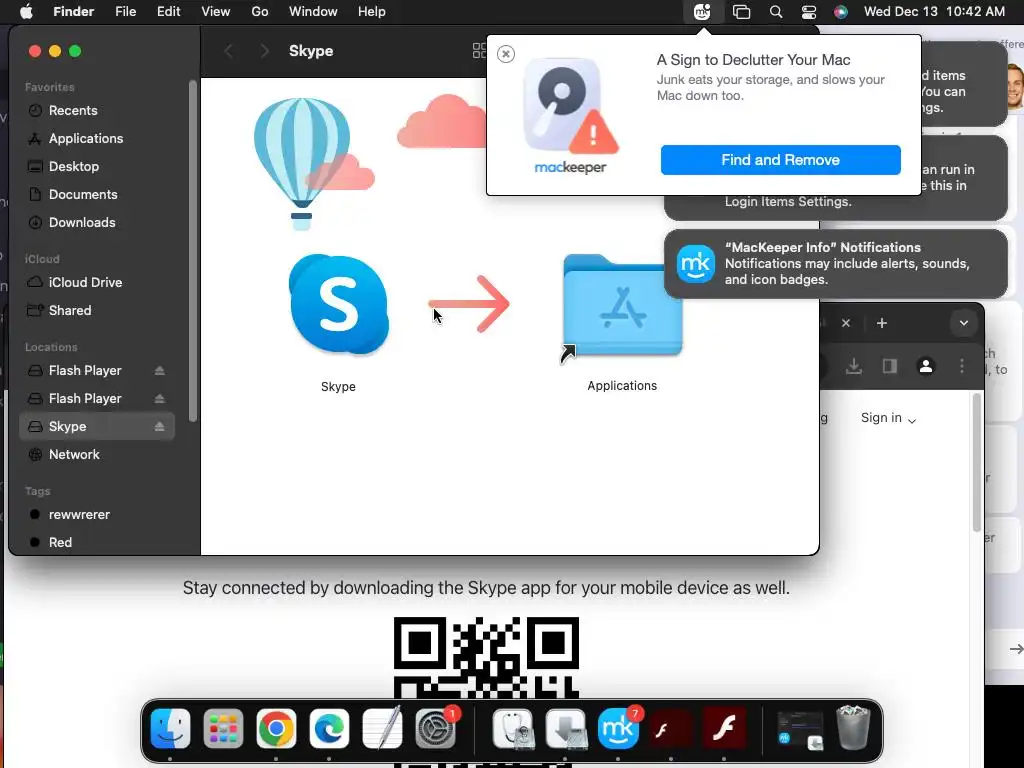1024x768 pixels.
Task: Select Downloads in Finder sidebar
Action: coord(97,223)
